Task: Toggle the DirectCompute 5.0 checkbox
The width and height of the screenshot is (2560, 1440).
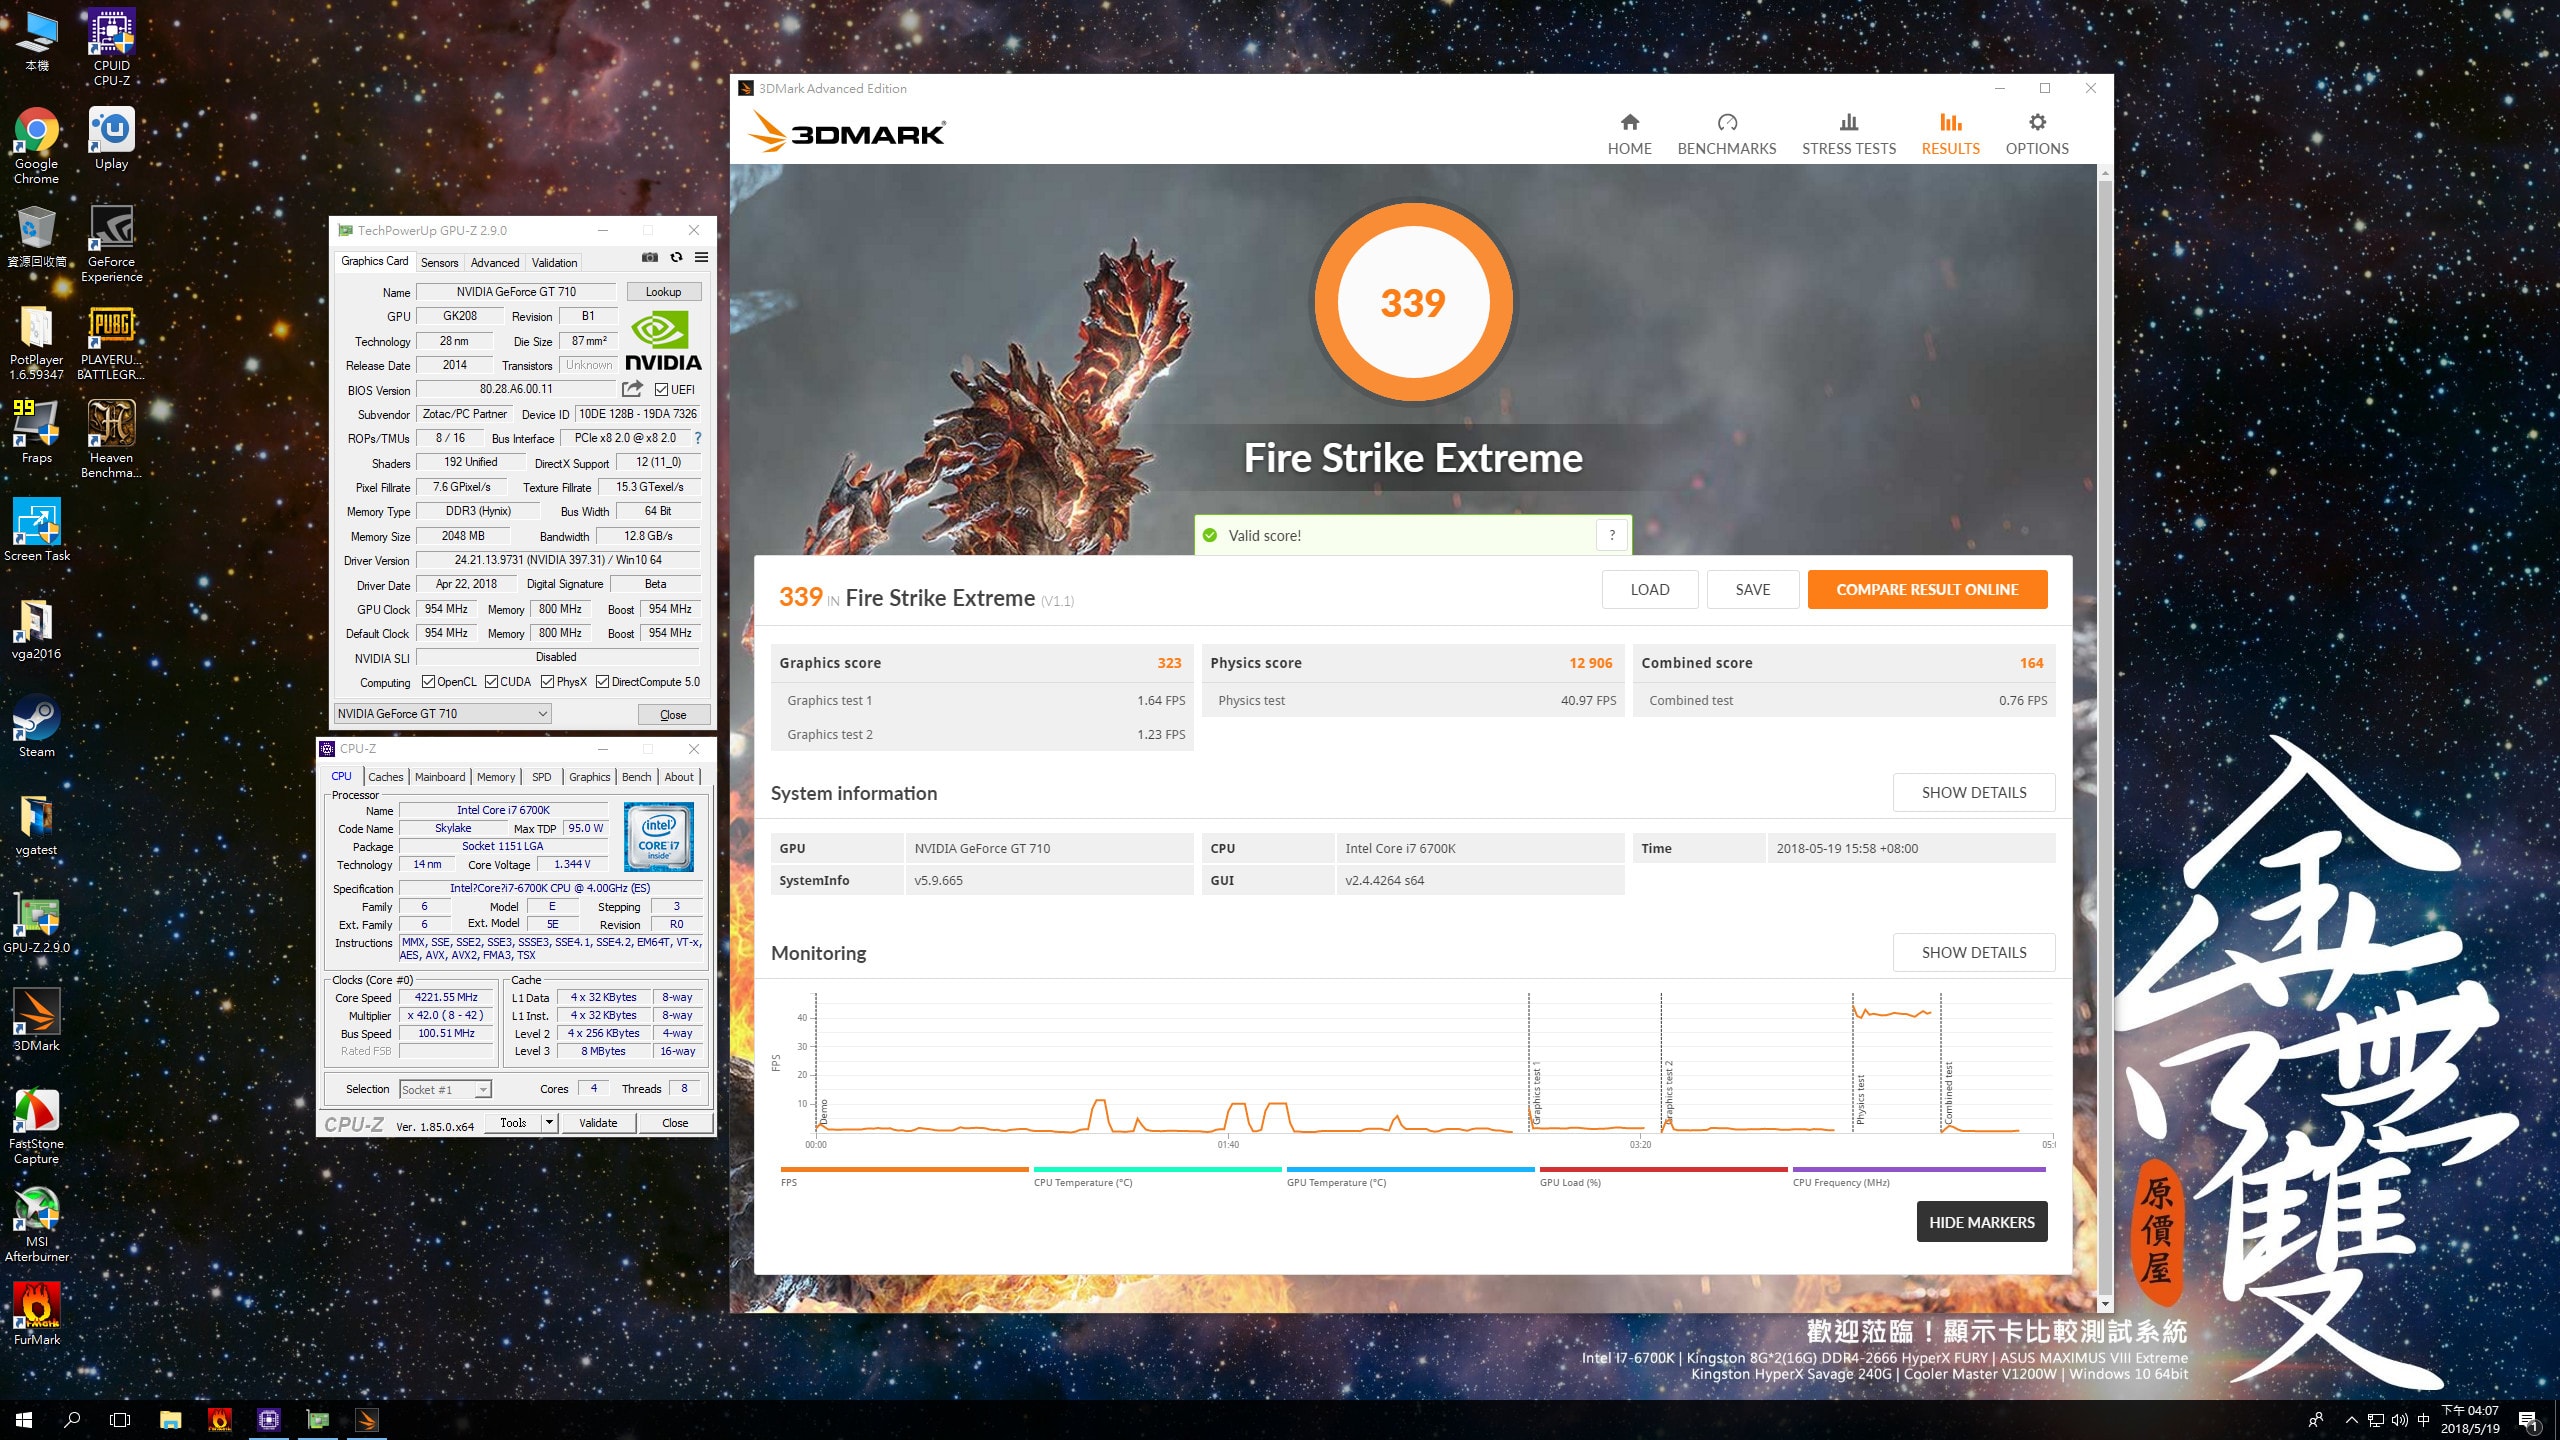Action: 602,682
